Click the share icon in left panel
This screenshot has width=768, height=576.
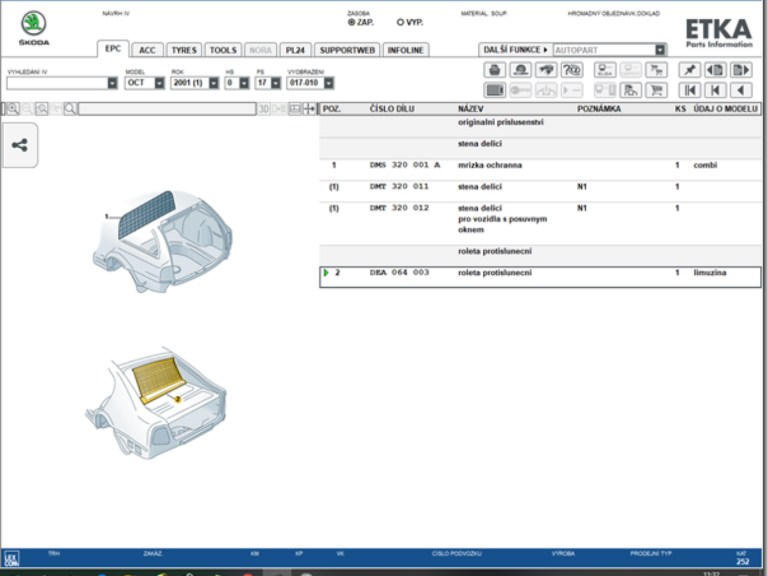(x=20, y=145)
